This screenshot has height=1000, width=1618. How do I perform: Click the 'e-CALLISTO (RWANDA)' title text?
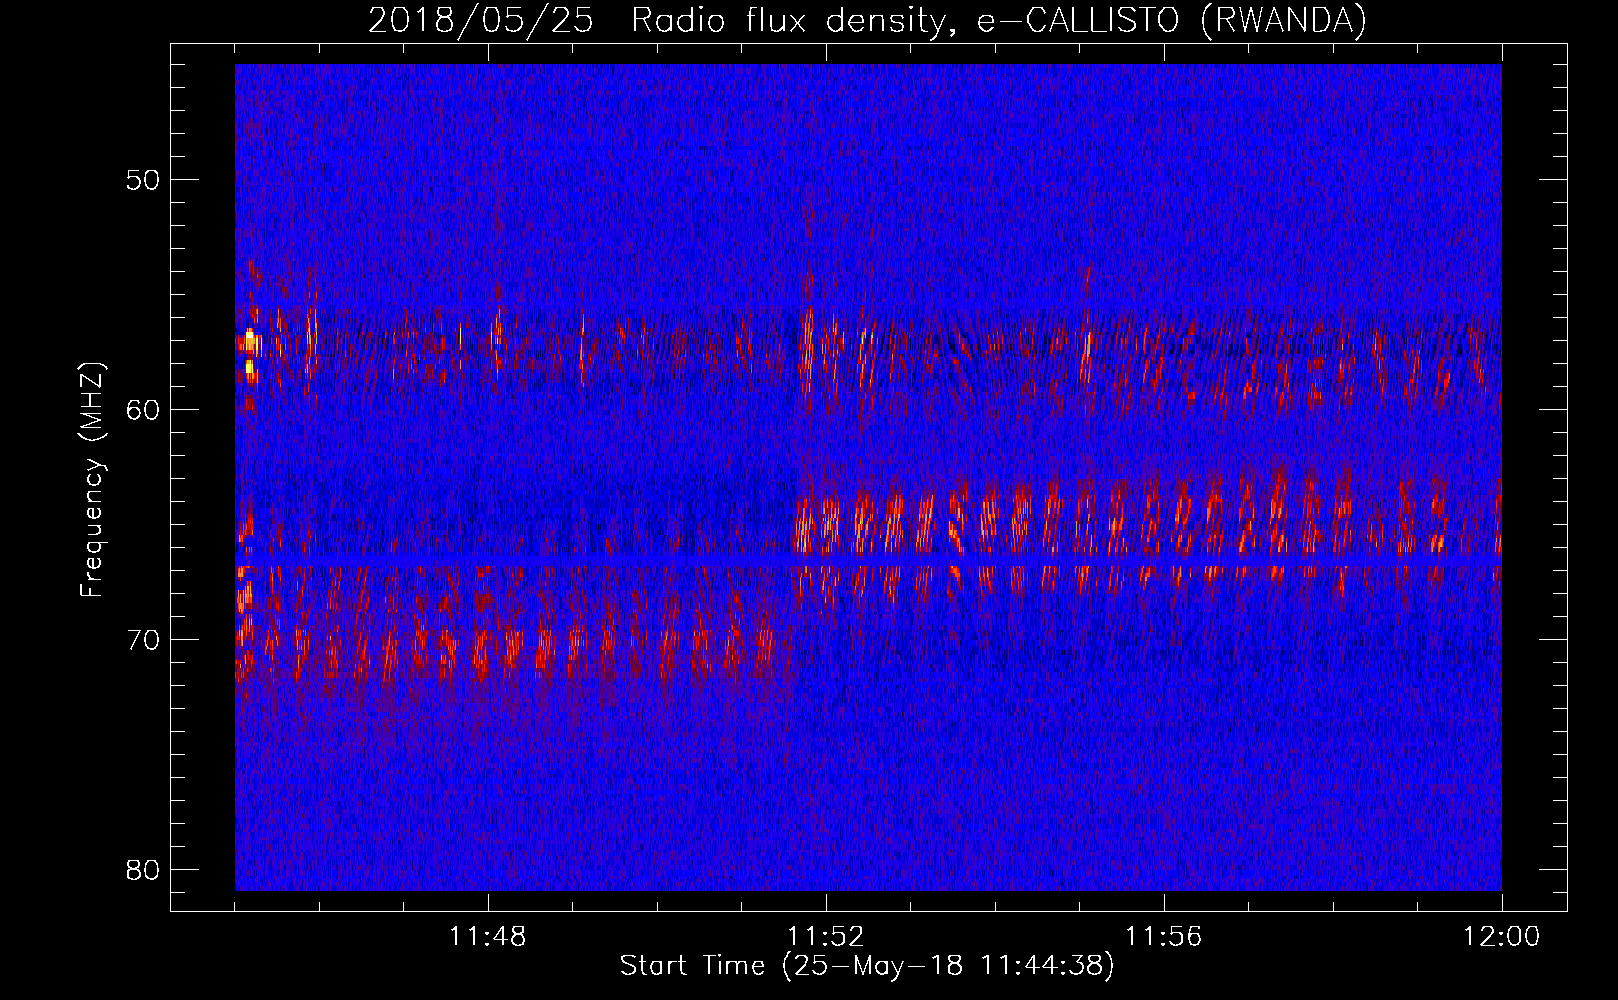click(x=1172, y=21)
